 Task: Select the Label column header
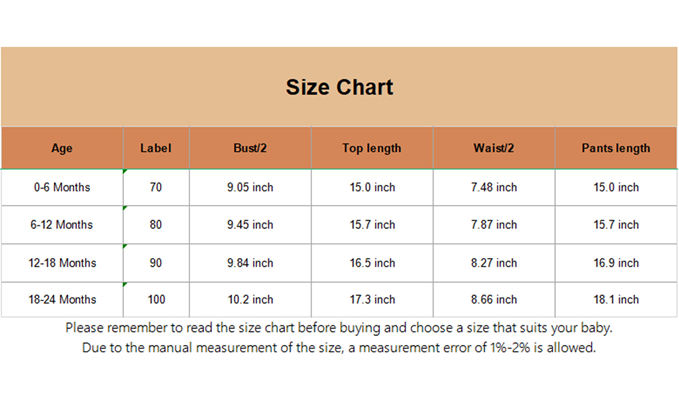pos(156,148)
